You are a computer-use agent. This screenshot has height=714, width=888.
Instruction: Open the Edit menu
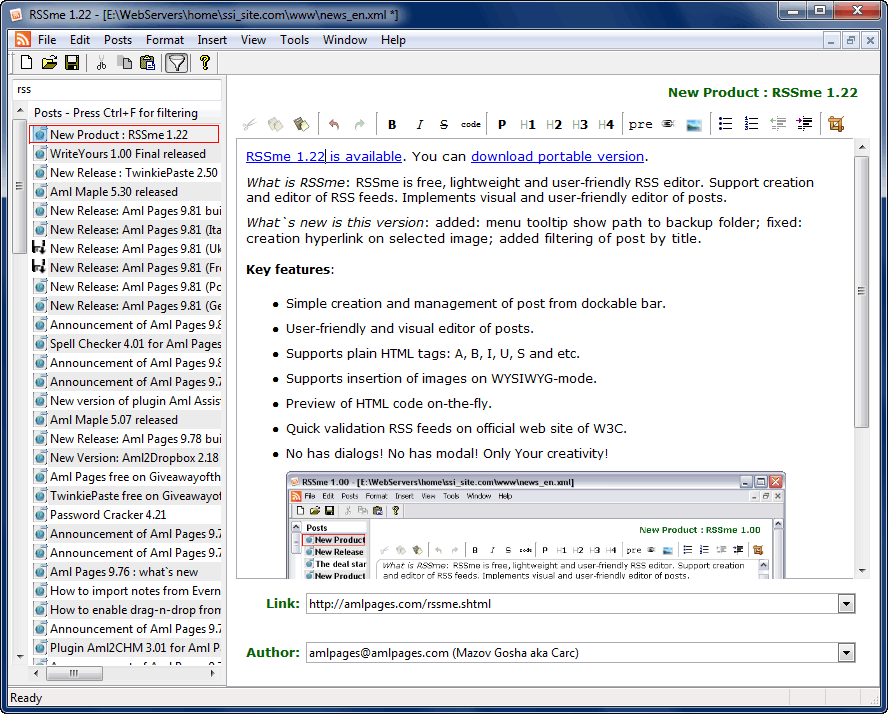click(80, 40)
